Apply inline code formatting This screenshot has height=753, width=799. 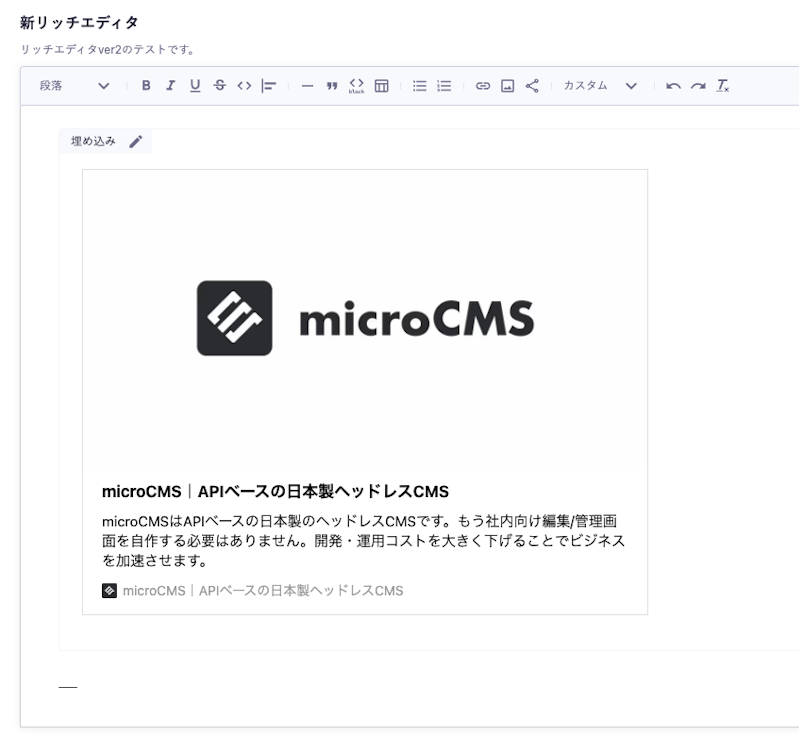click(244, 86)
